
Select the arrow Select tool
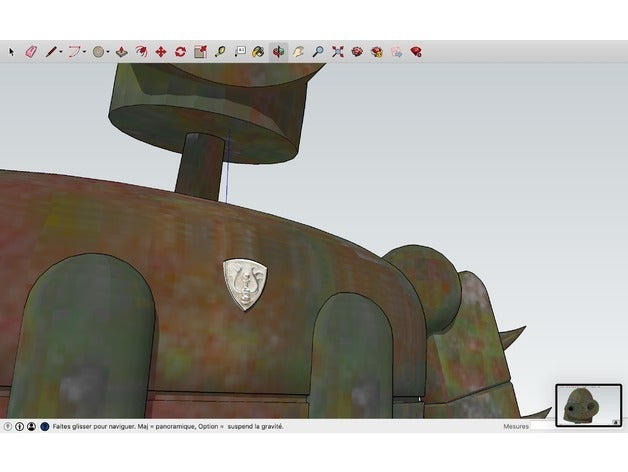click(12, 51)
